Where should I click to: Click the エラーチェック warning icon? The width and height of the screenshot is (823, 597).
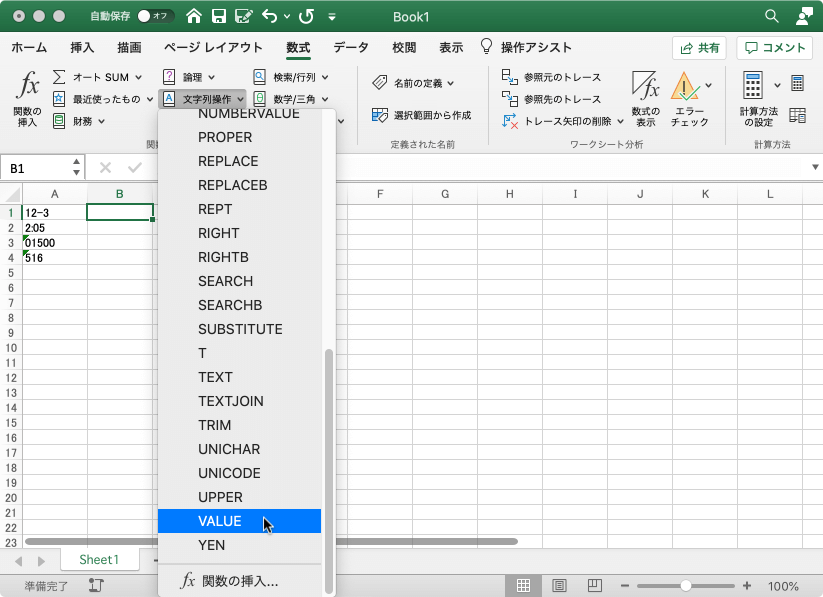[x=685, y=86]
